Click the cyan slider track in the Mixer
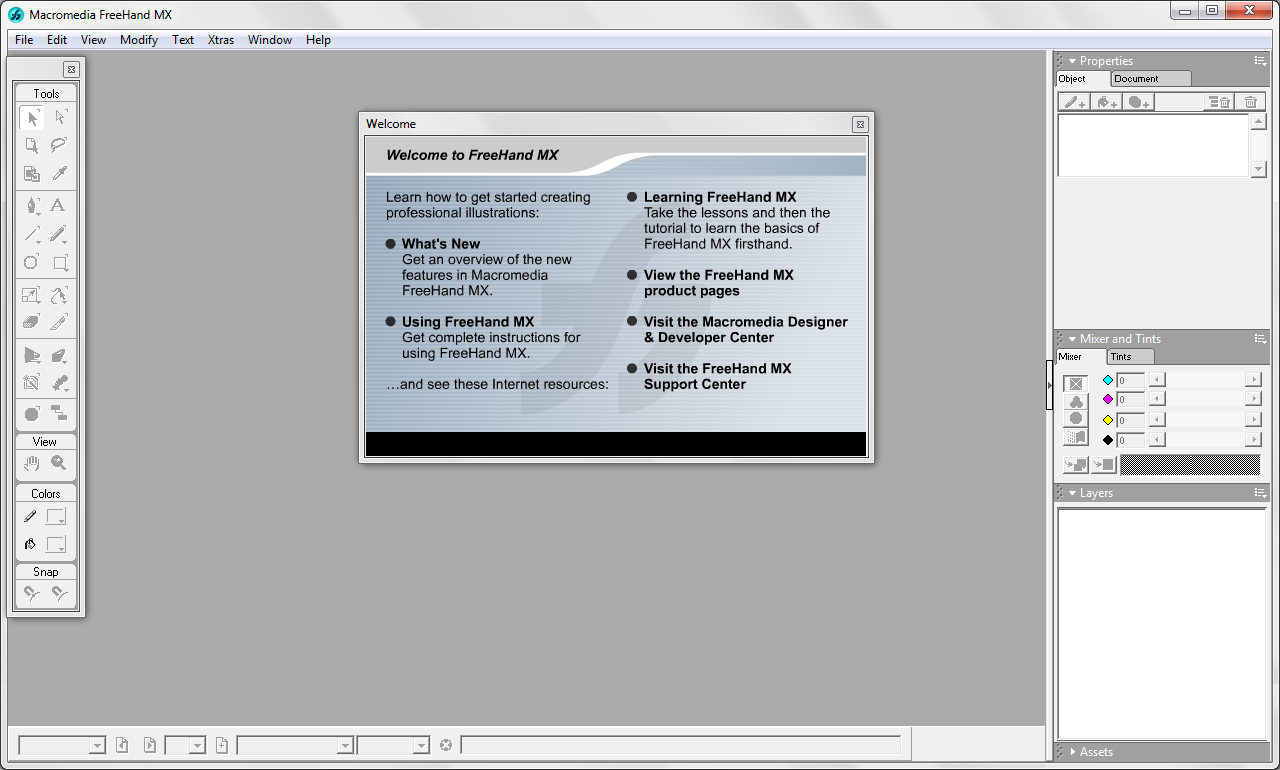Screen dimensions: 1280x770 click(x=1205, y=380)
